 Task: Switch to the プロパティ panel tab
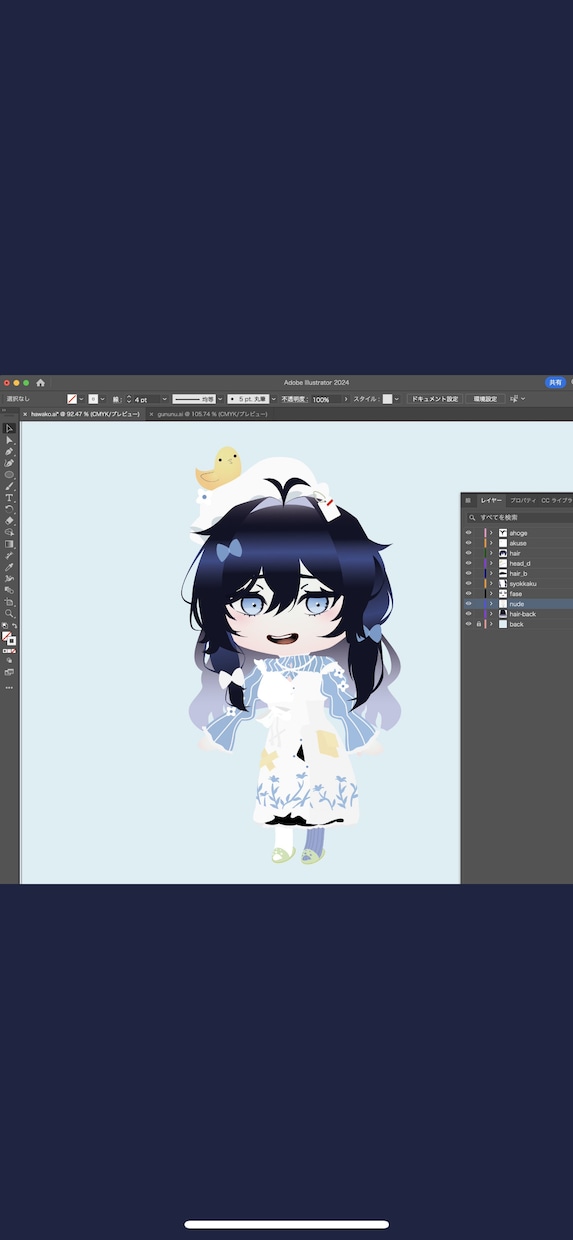click(x=522, y=500)
